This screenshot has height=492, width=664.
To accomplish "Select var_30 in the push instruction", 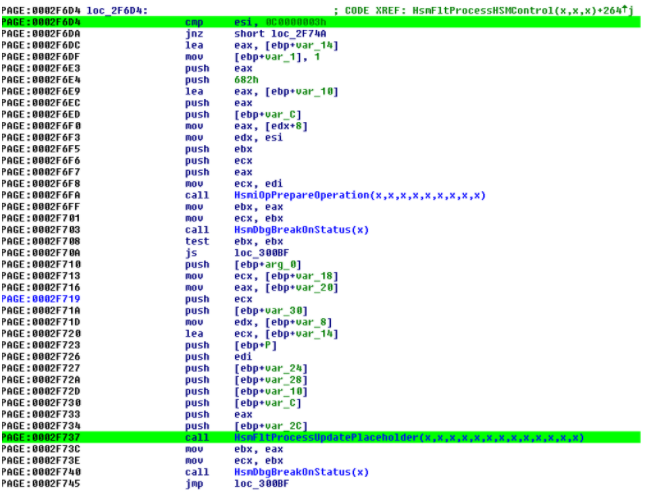I will (272, 310).
